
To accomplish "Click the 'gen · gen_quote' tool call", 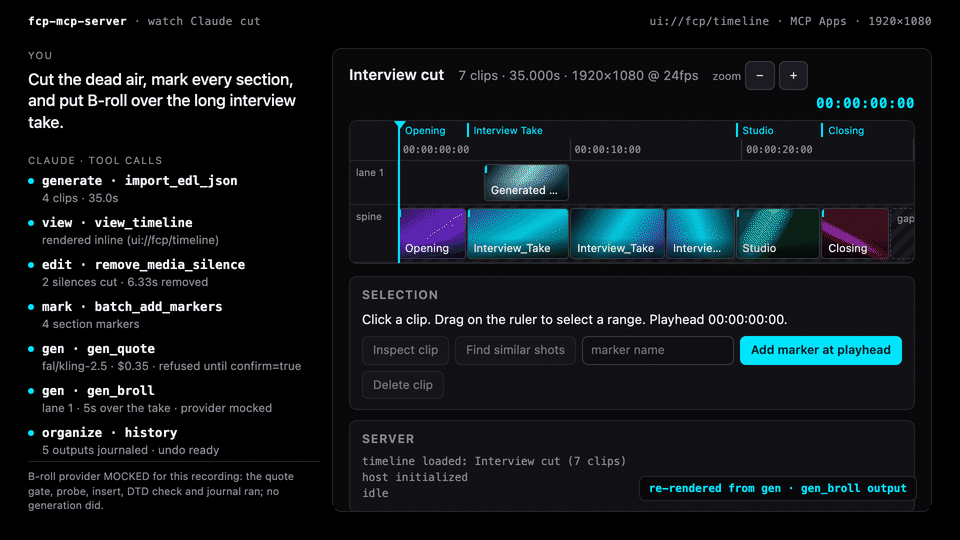I will tap(98, 349).
